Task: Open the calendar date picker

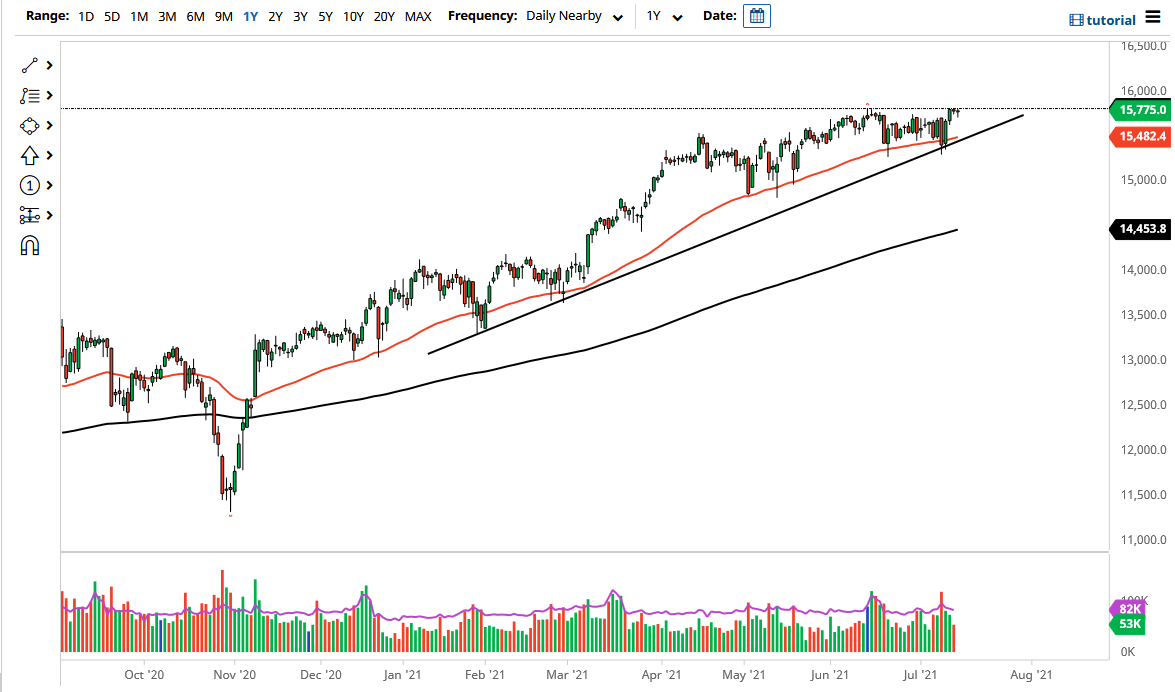Action: click(x=757, y=16)
